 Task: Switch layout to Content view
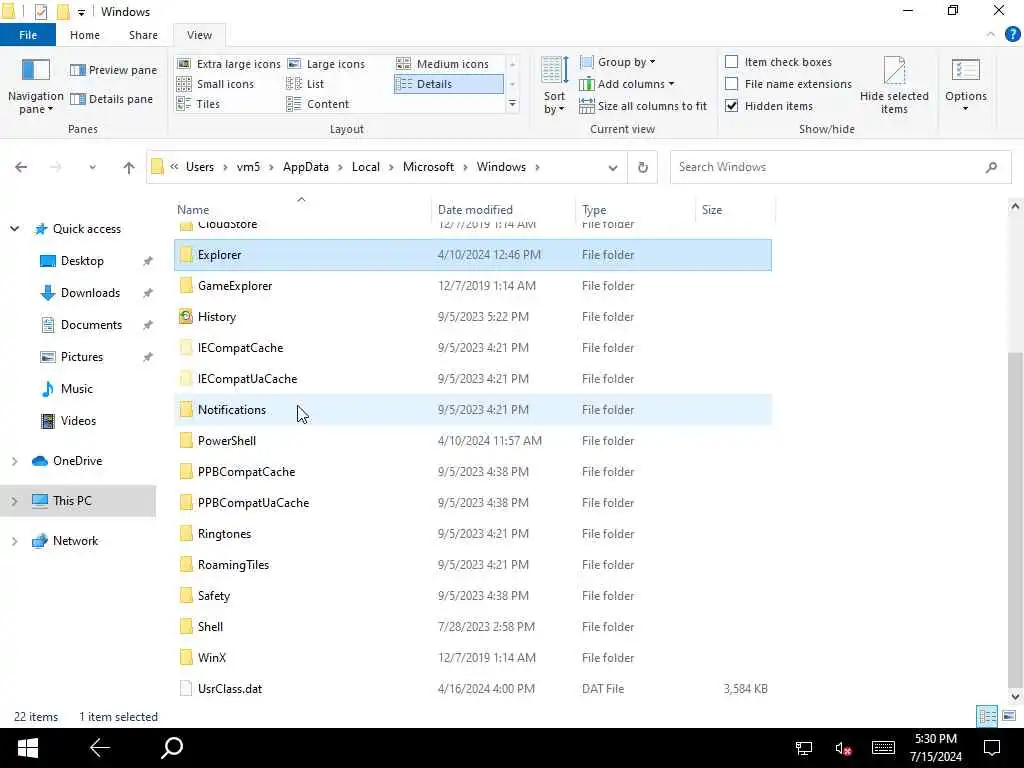click(x=318, y=104)
